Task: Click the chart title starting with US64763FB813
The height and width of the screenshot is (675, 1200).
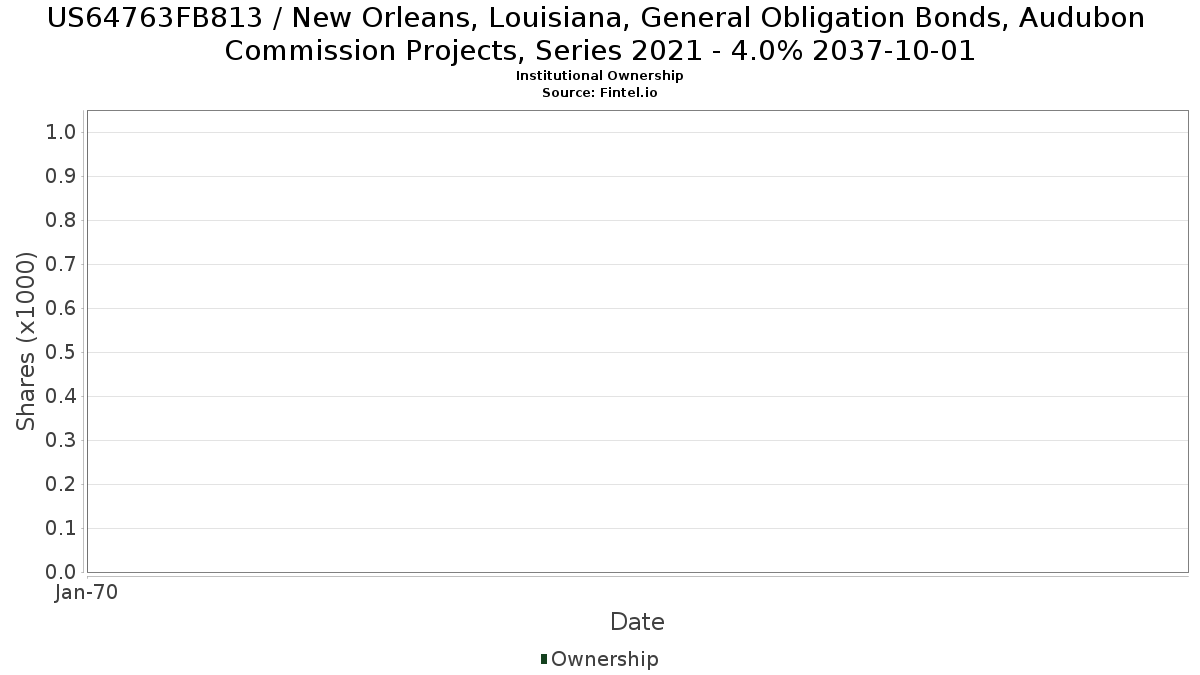Action: [x=599, y=34]
